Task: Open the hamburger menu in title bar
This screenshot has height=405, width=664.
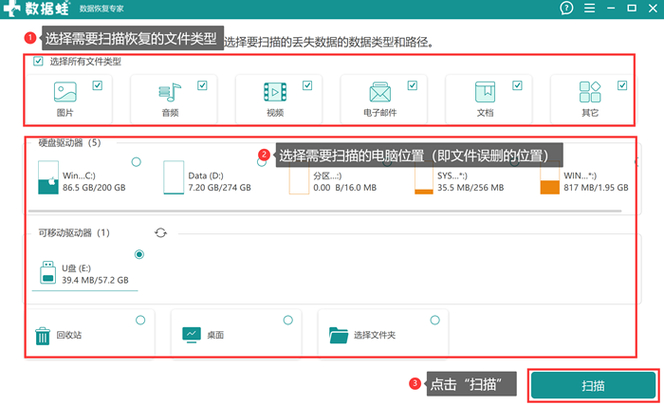Action: (589, 8)
